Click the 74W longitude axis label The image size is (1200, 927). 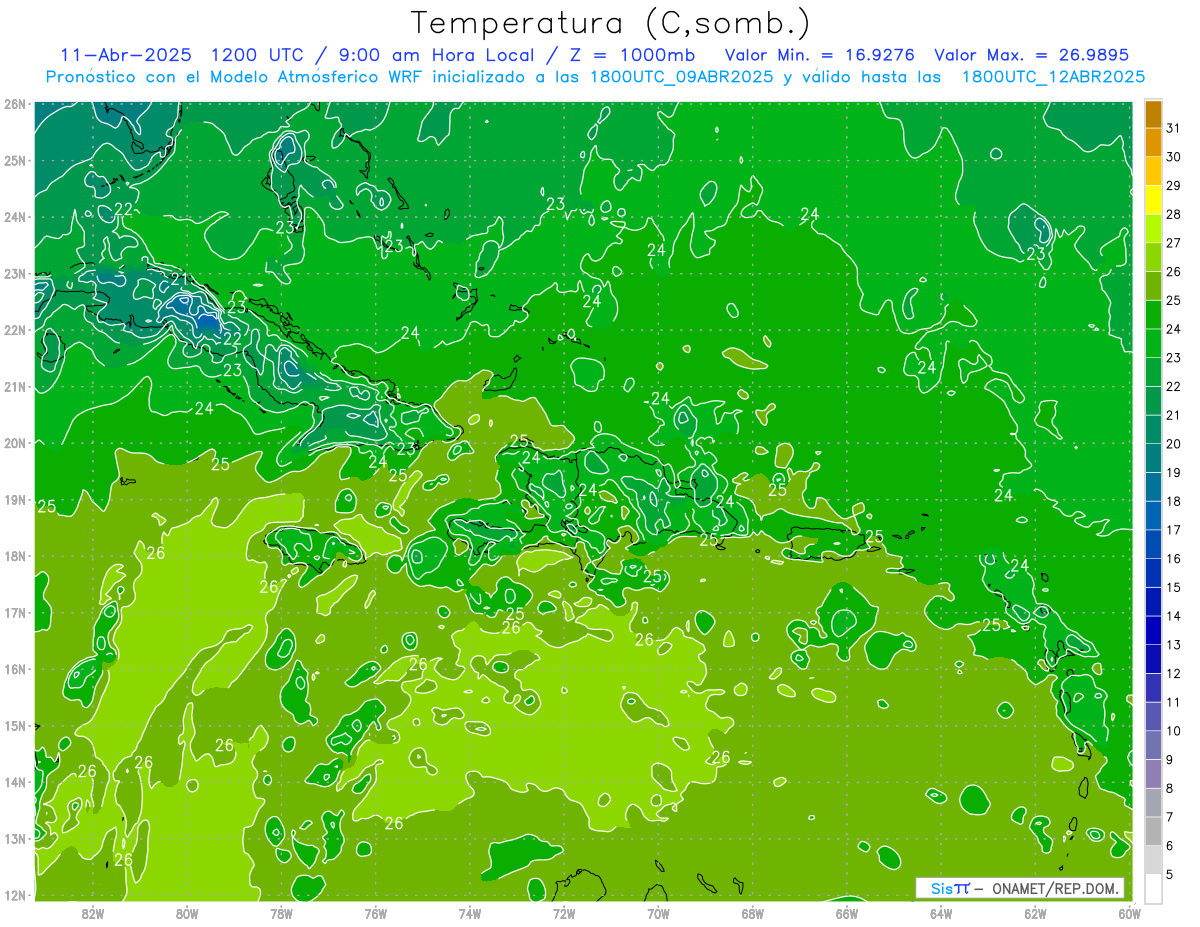point(470,913)
